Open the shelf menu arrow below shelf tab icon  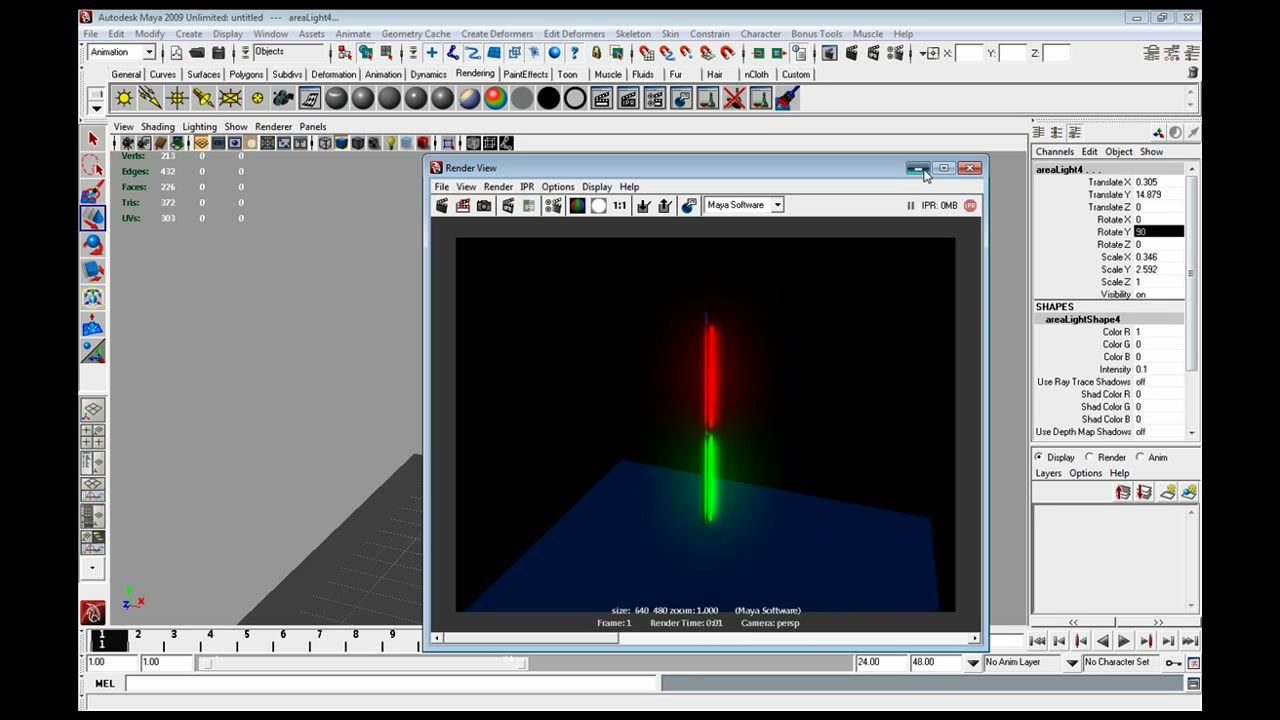(96, 107)
